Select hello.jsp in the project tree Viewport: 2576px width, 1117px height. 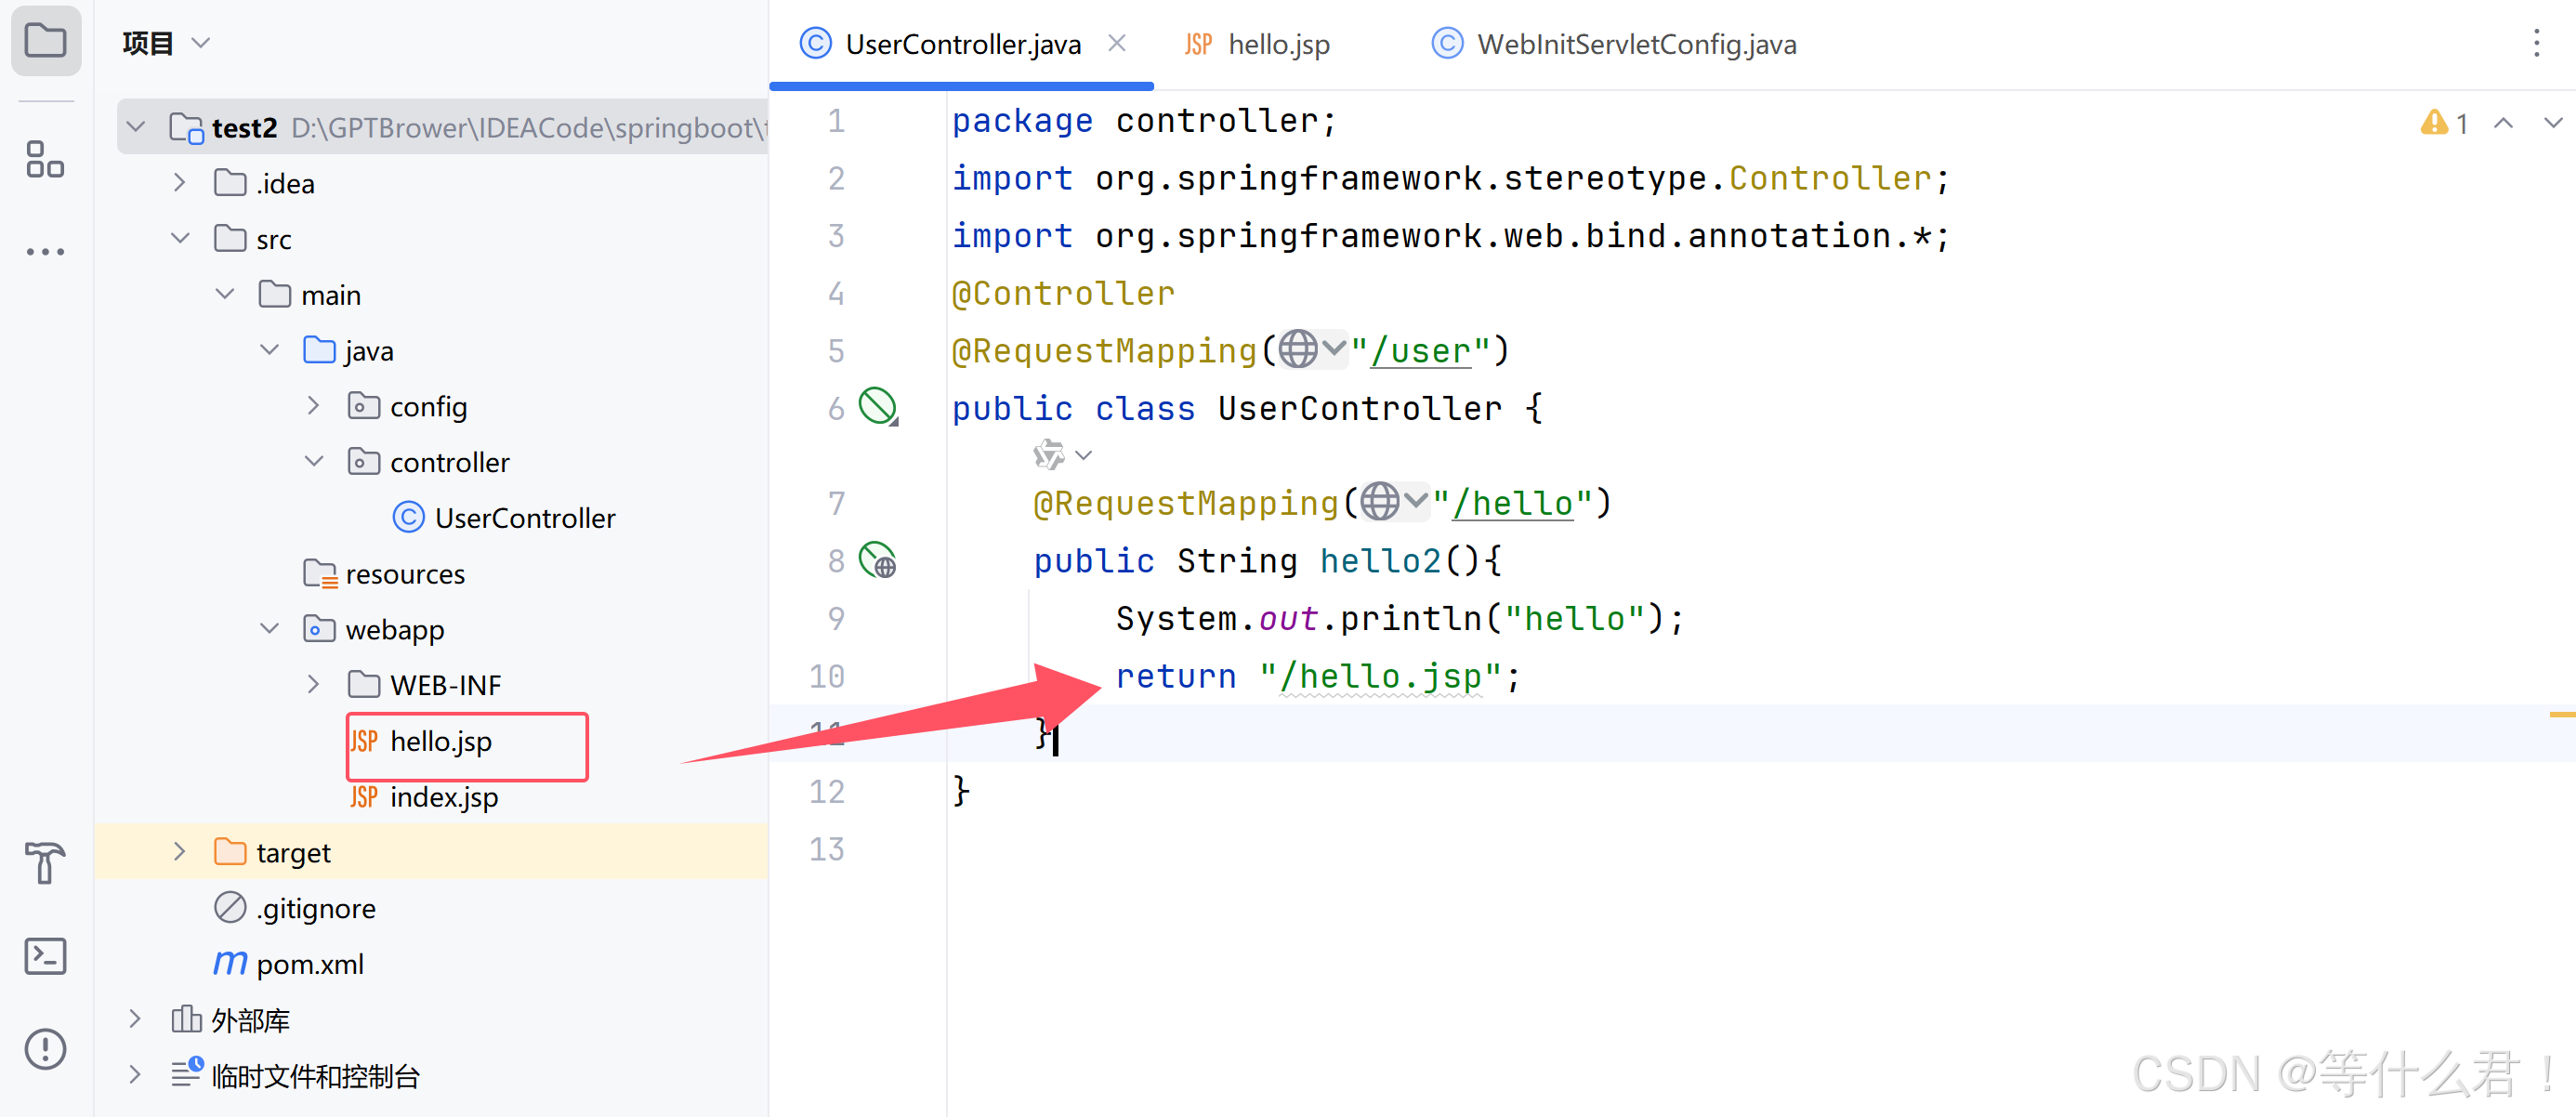click(440, 741)
